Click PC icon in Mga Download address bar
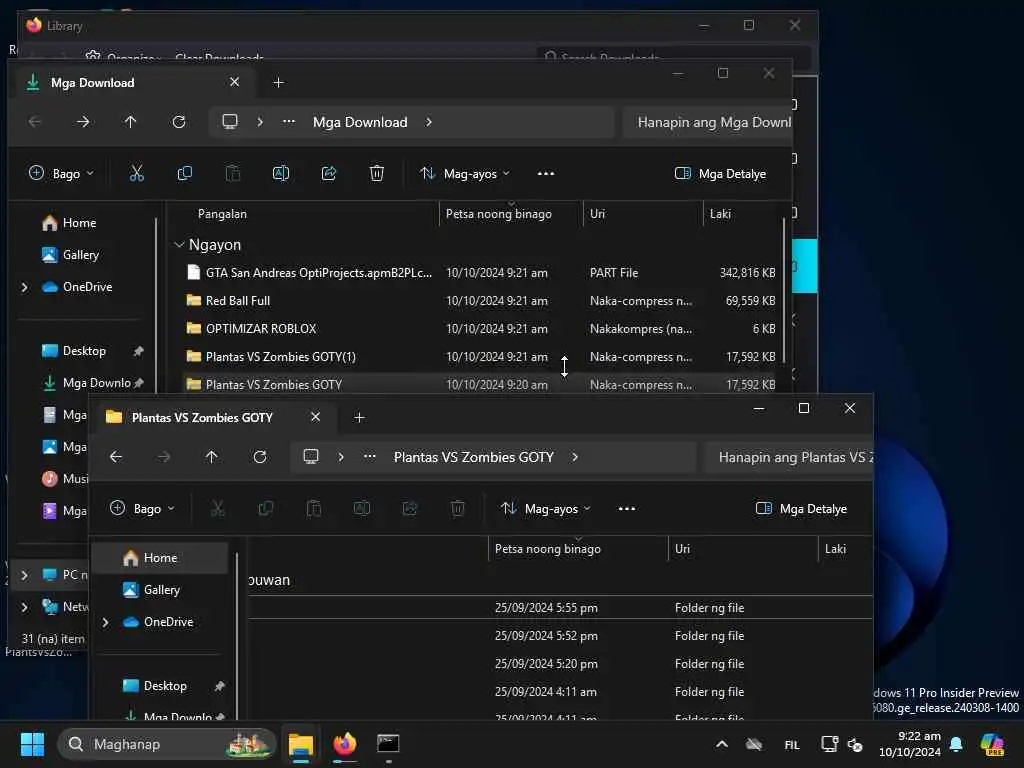This screenshot has height=768, width=1024. coord(230,121)
